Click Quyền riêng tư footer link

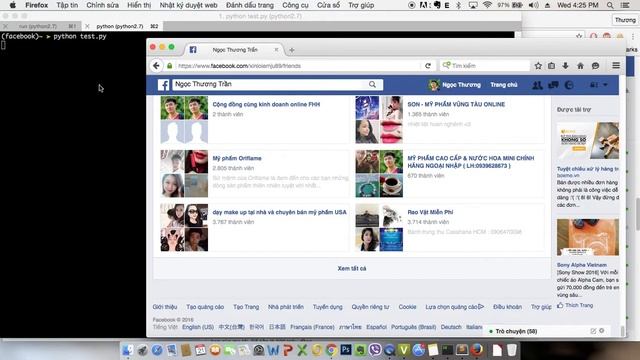pyautogui.click(x=370, y=307)
